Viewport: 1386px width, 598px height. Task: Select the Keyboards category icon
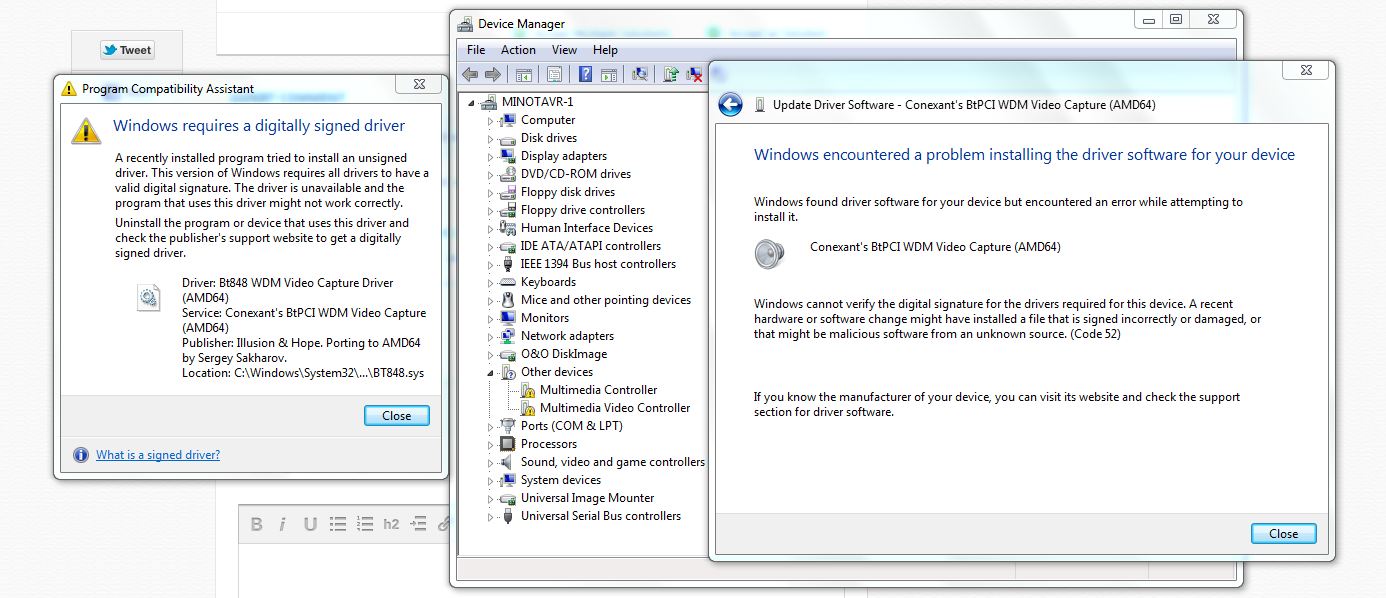tap(507, 282)
